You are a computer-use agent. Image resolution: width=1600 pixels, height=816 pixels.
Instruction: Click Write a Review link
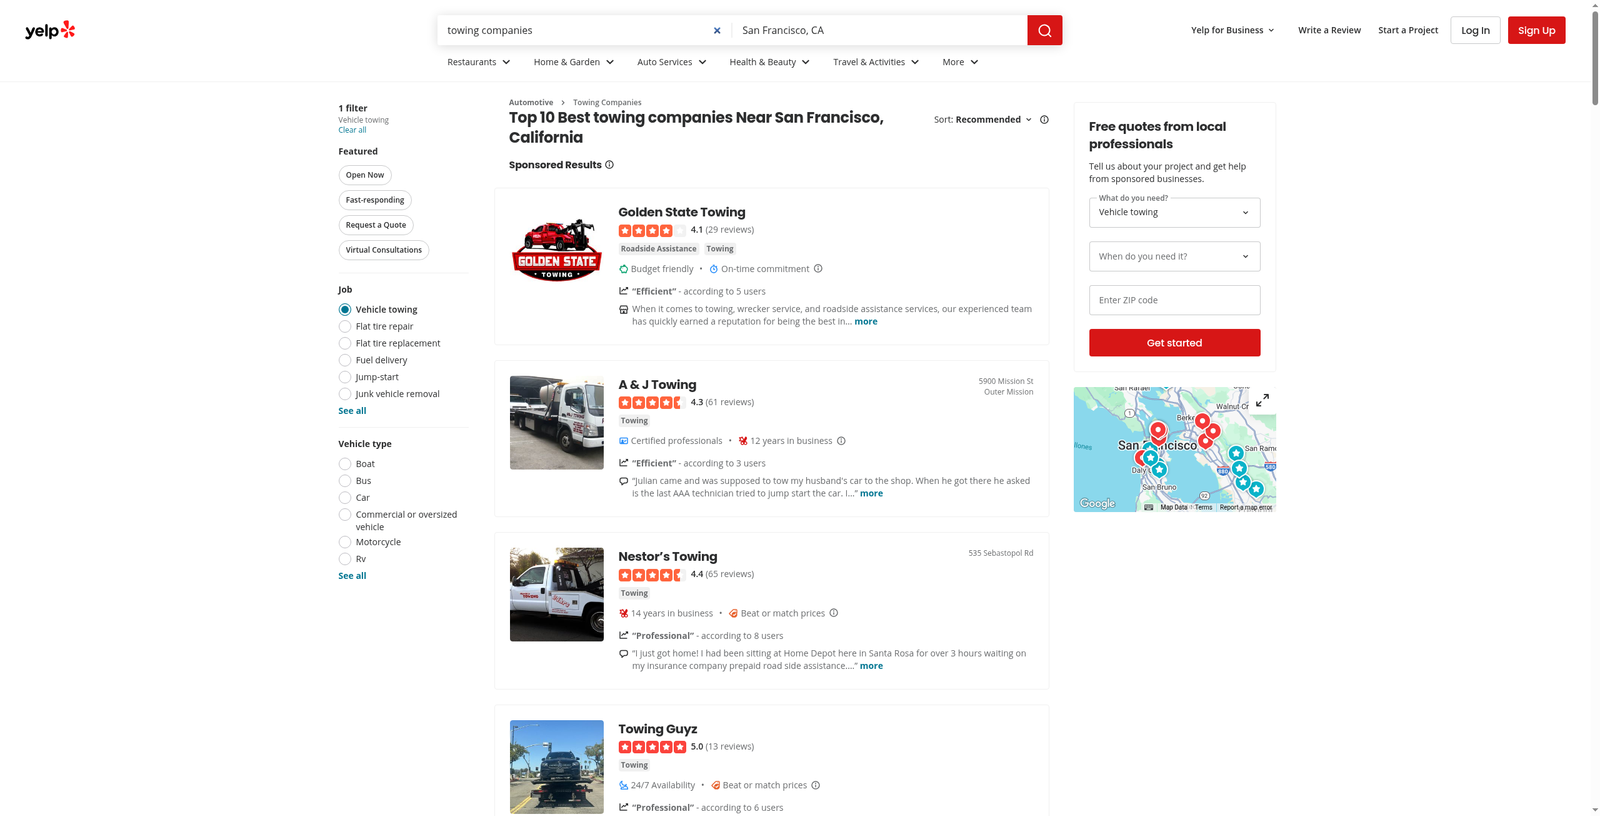click(x=1329, y=30)
